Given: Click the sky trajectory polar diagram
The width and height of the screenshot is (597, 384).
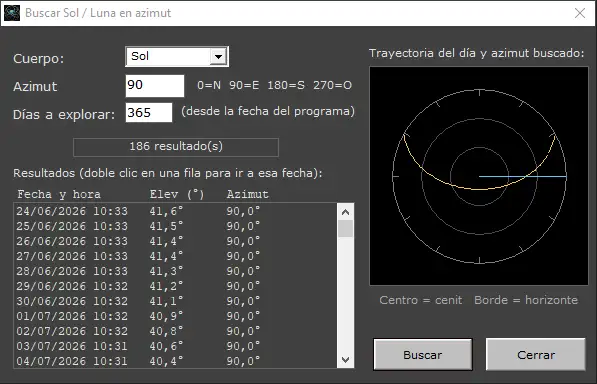Looking at the screenshot, I should pos(479,176).
